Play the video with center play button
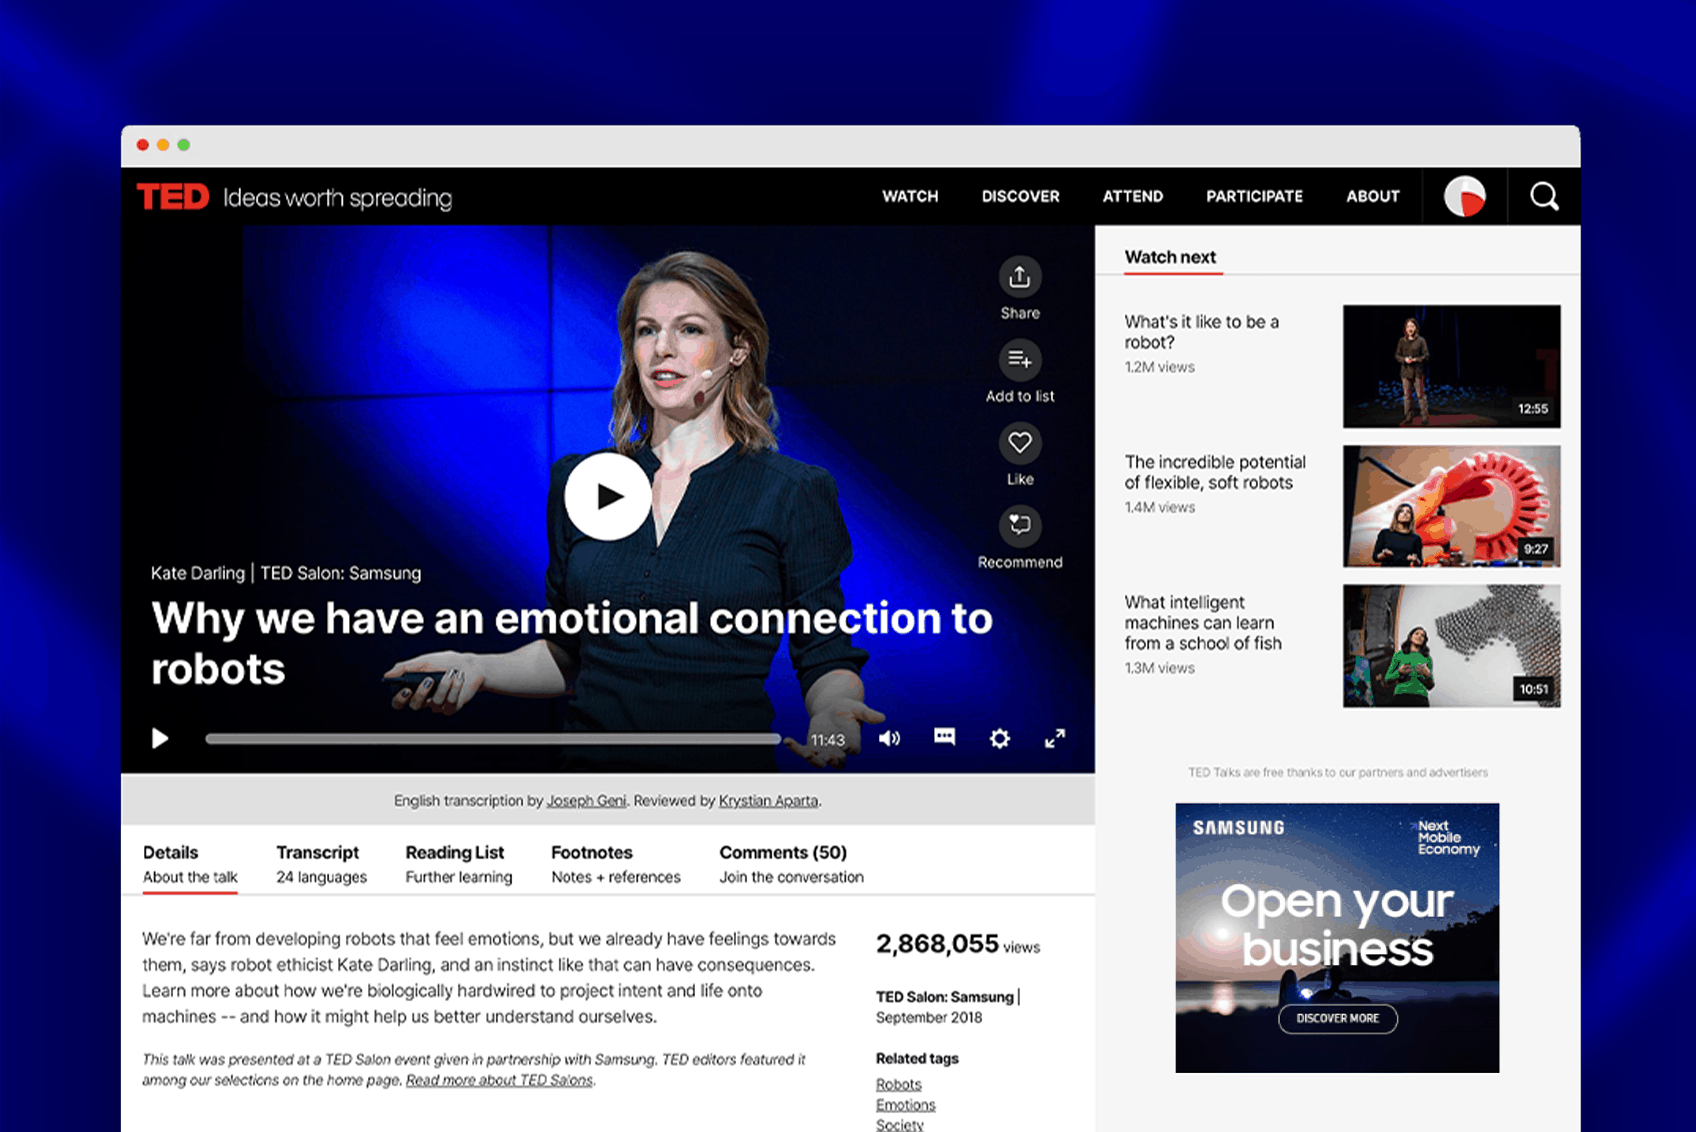The image size is (1696, 1132). [608, 496]
